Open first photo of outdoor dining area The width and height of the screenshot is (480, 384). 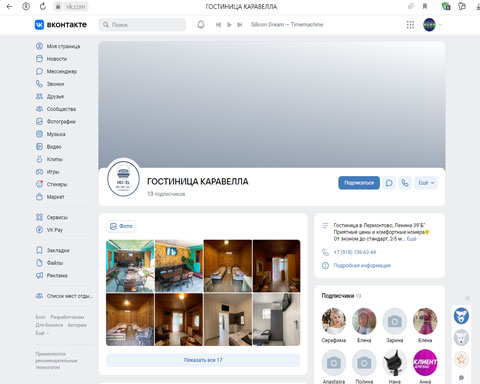tap(130, 266)
